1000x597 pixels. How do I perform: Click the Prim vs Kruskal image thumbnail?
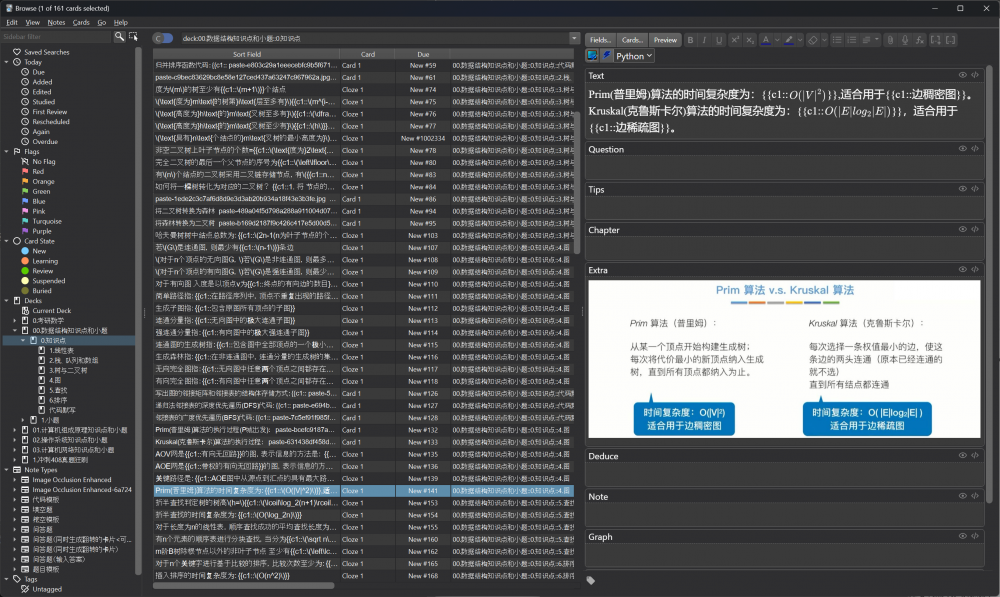784,359
